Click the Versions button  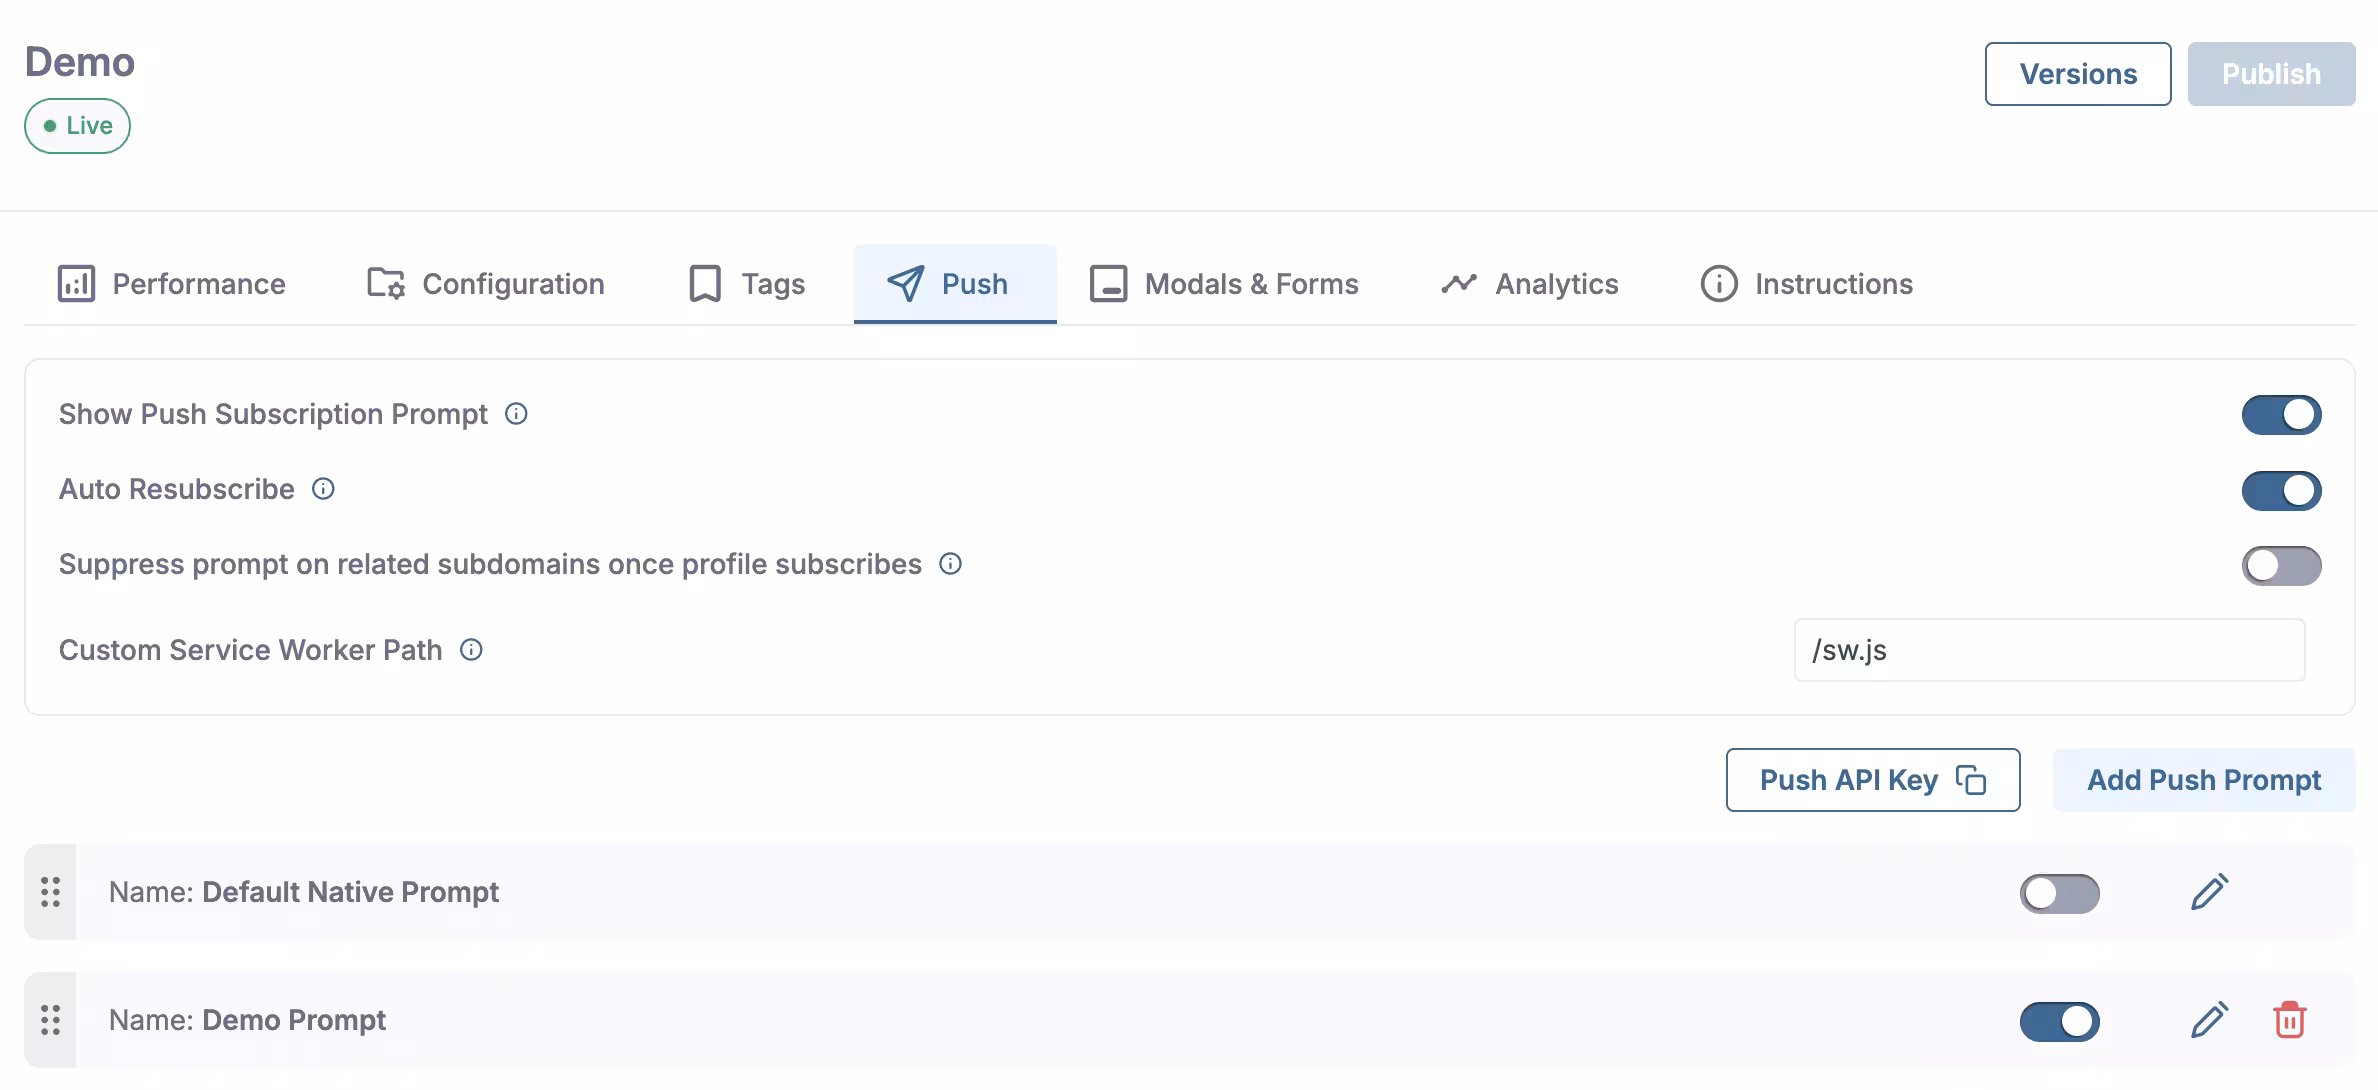tap(2077, 74)
